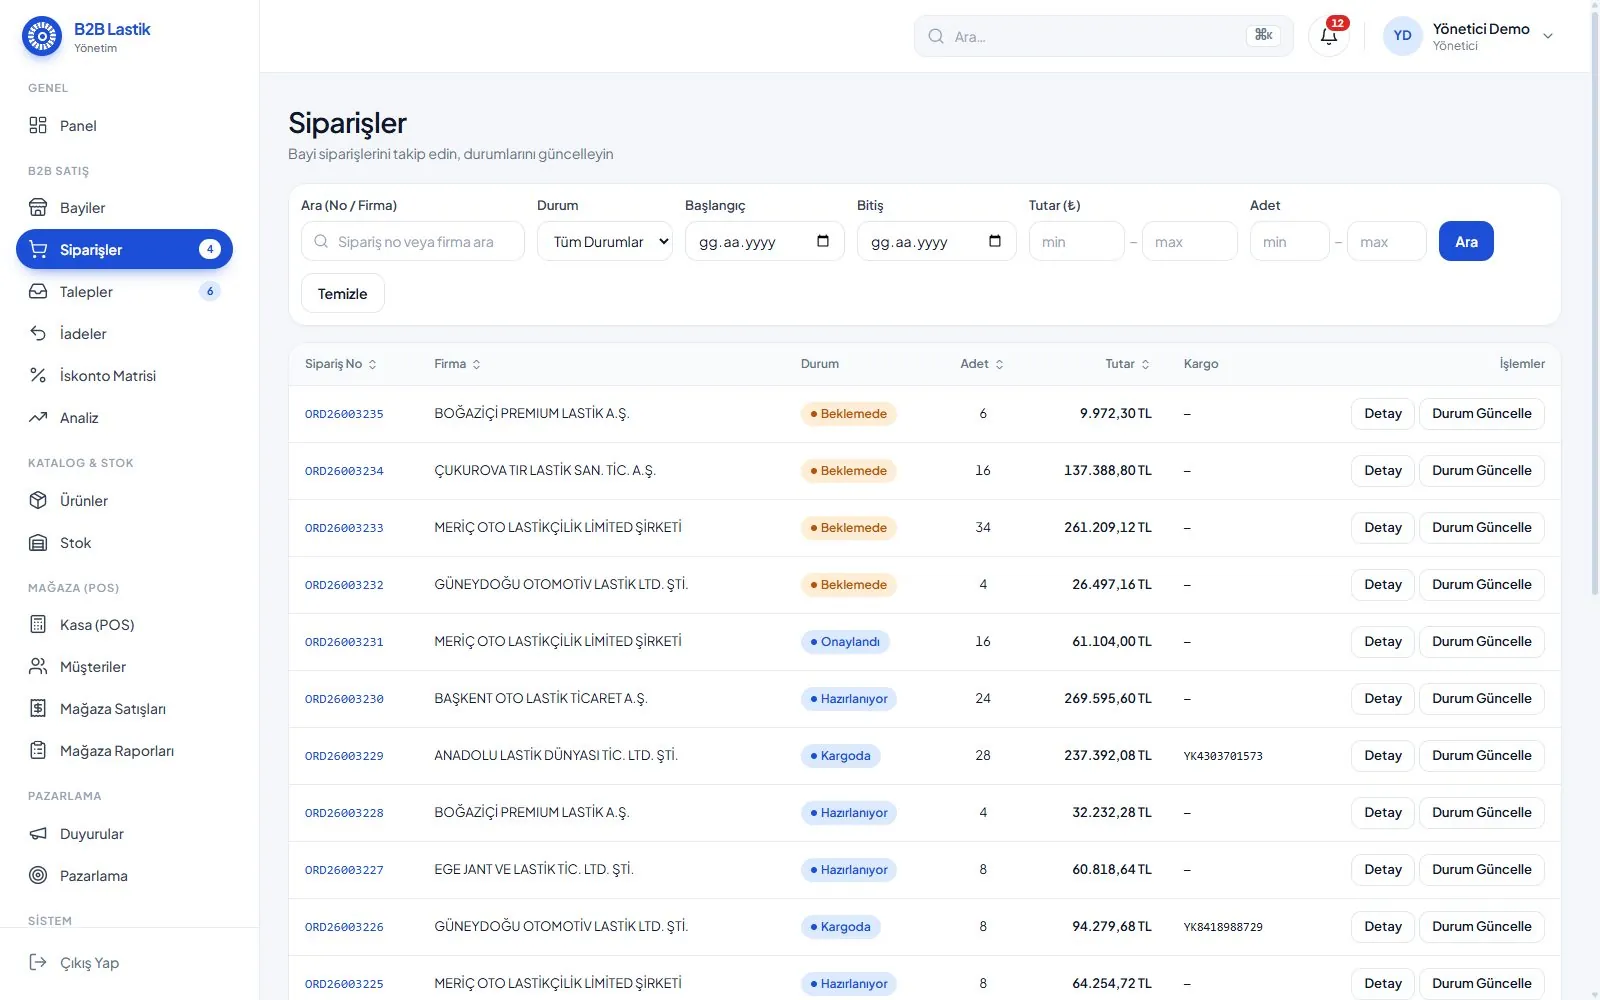Image resolution: width=1600 pixels, height=1000 pixels.
Task: Focus the Tutar min input field
Action: click(1077, 241)
